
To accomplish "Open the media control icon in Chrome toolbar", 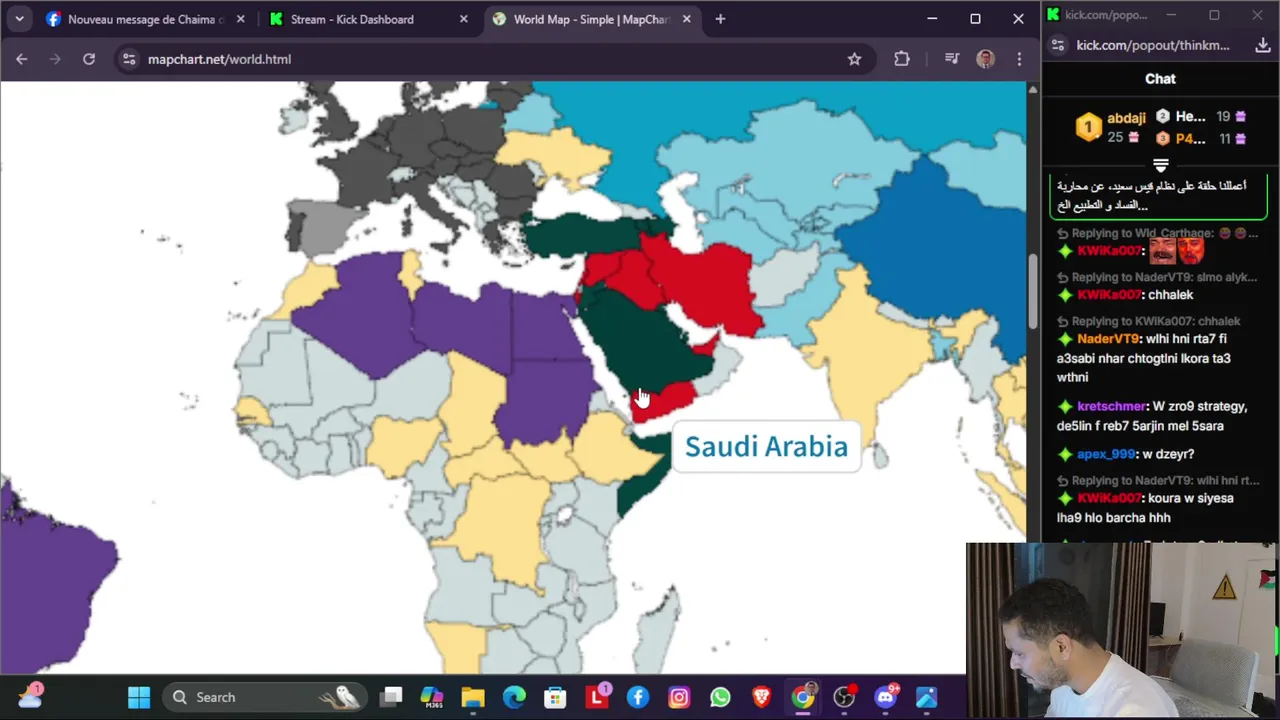I will coord(951,59).
